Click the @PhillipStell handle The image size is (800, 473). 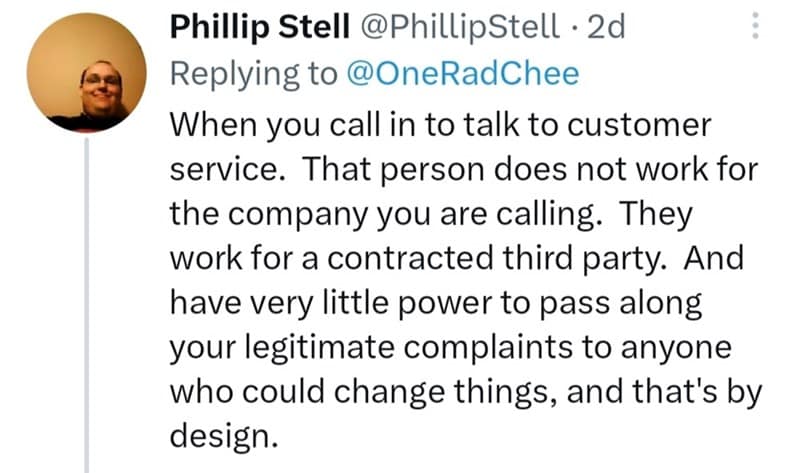coord(459,27)
